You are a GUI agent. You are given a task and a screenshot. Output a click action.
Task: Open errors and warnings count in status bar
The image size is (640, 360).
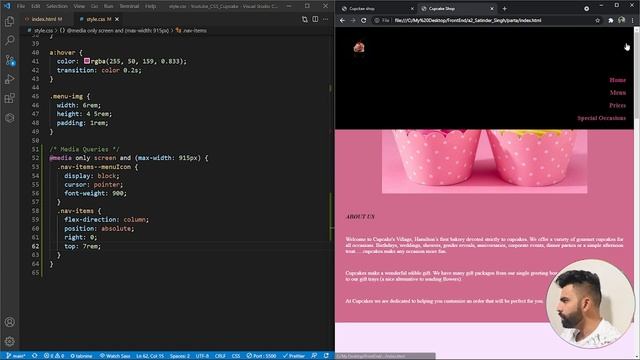(54, 356)
